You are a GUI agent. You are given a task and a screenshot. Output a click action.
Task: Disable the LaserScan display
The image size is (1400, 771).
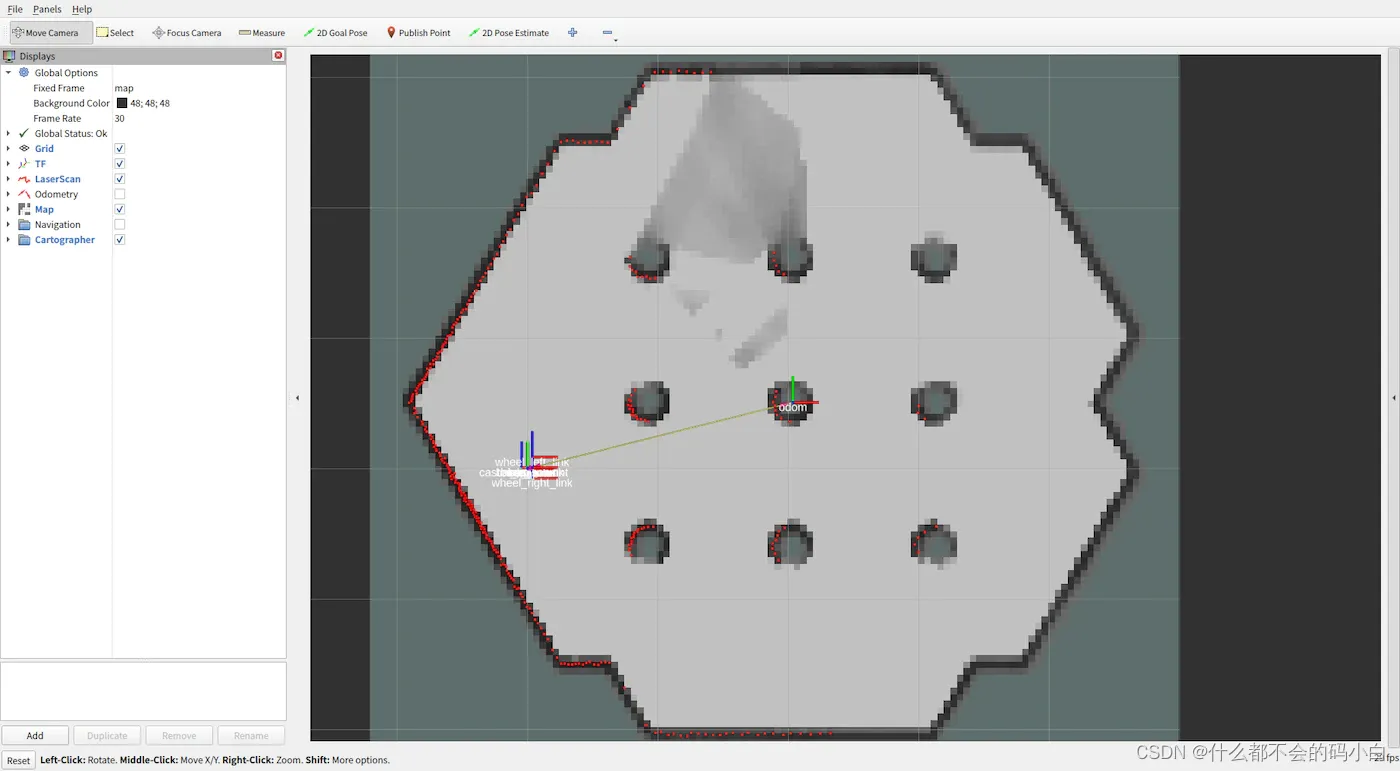point(119,178)
